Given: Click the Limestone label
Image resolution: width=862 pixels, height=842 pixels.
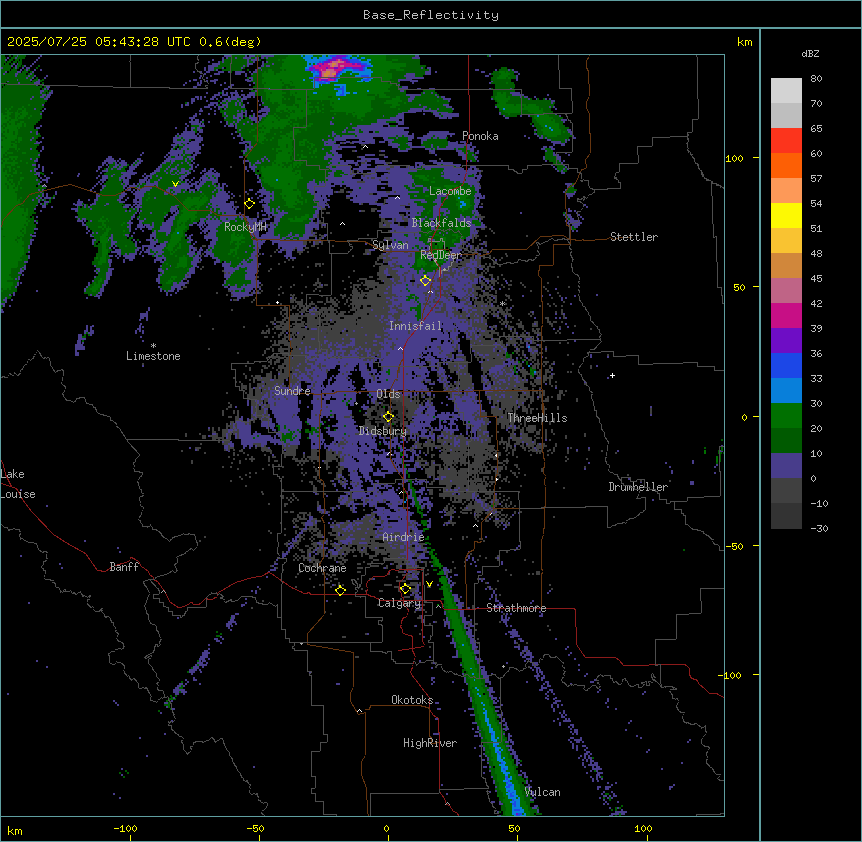Looking at the screenshot, I should (153, 356).
